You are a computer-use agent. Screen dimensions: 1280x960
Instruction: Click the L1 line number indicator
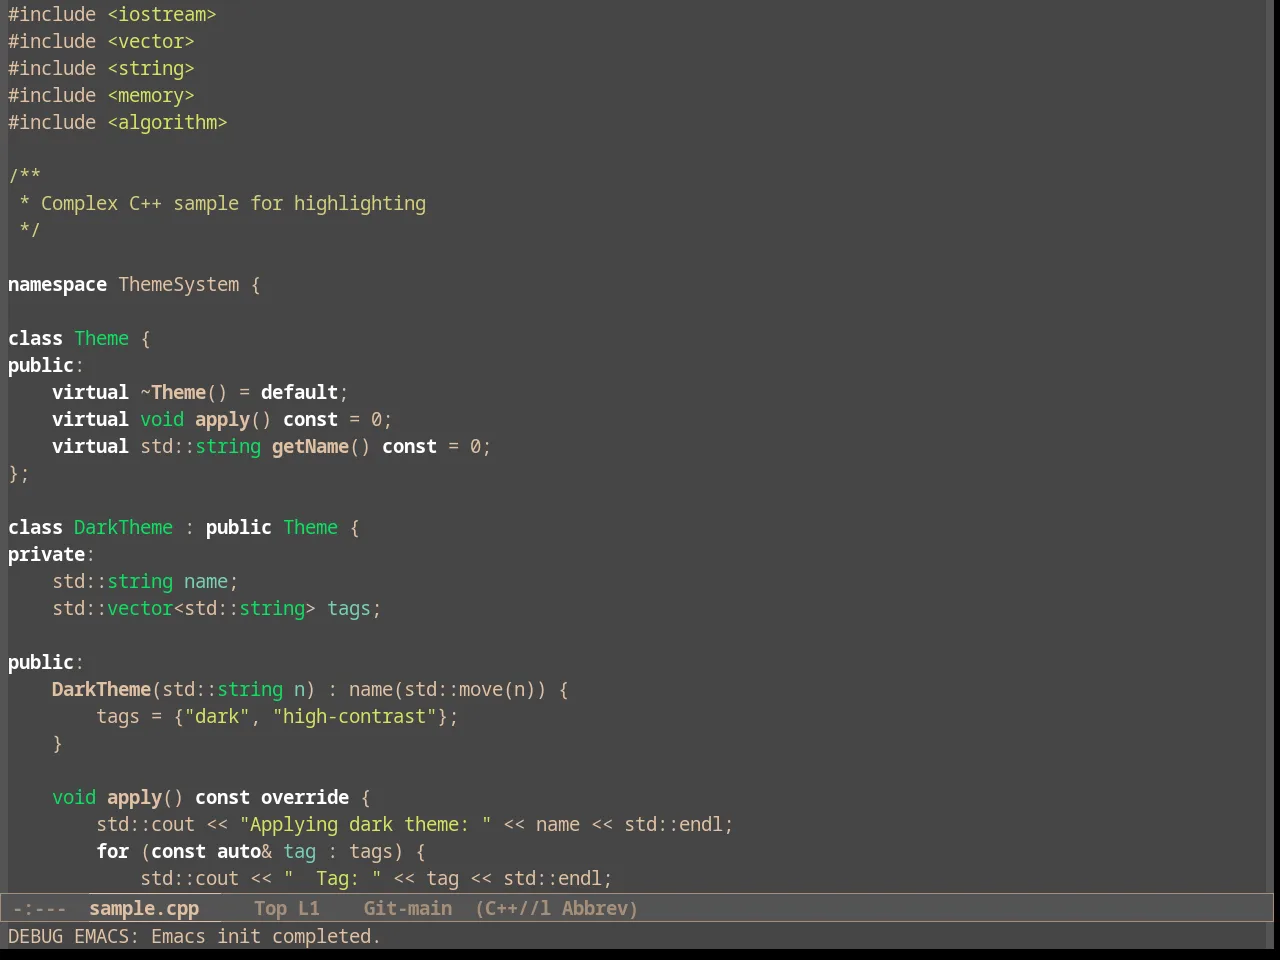point(309,908)
